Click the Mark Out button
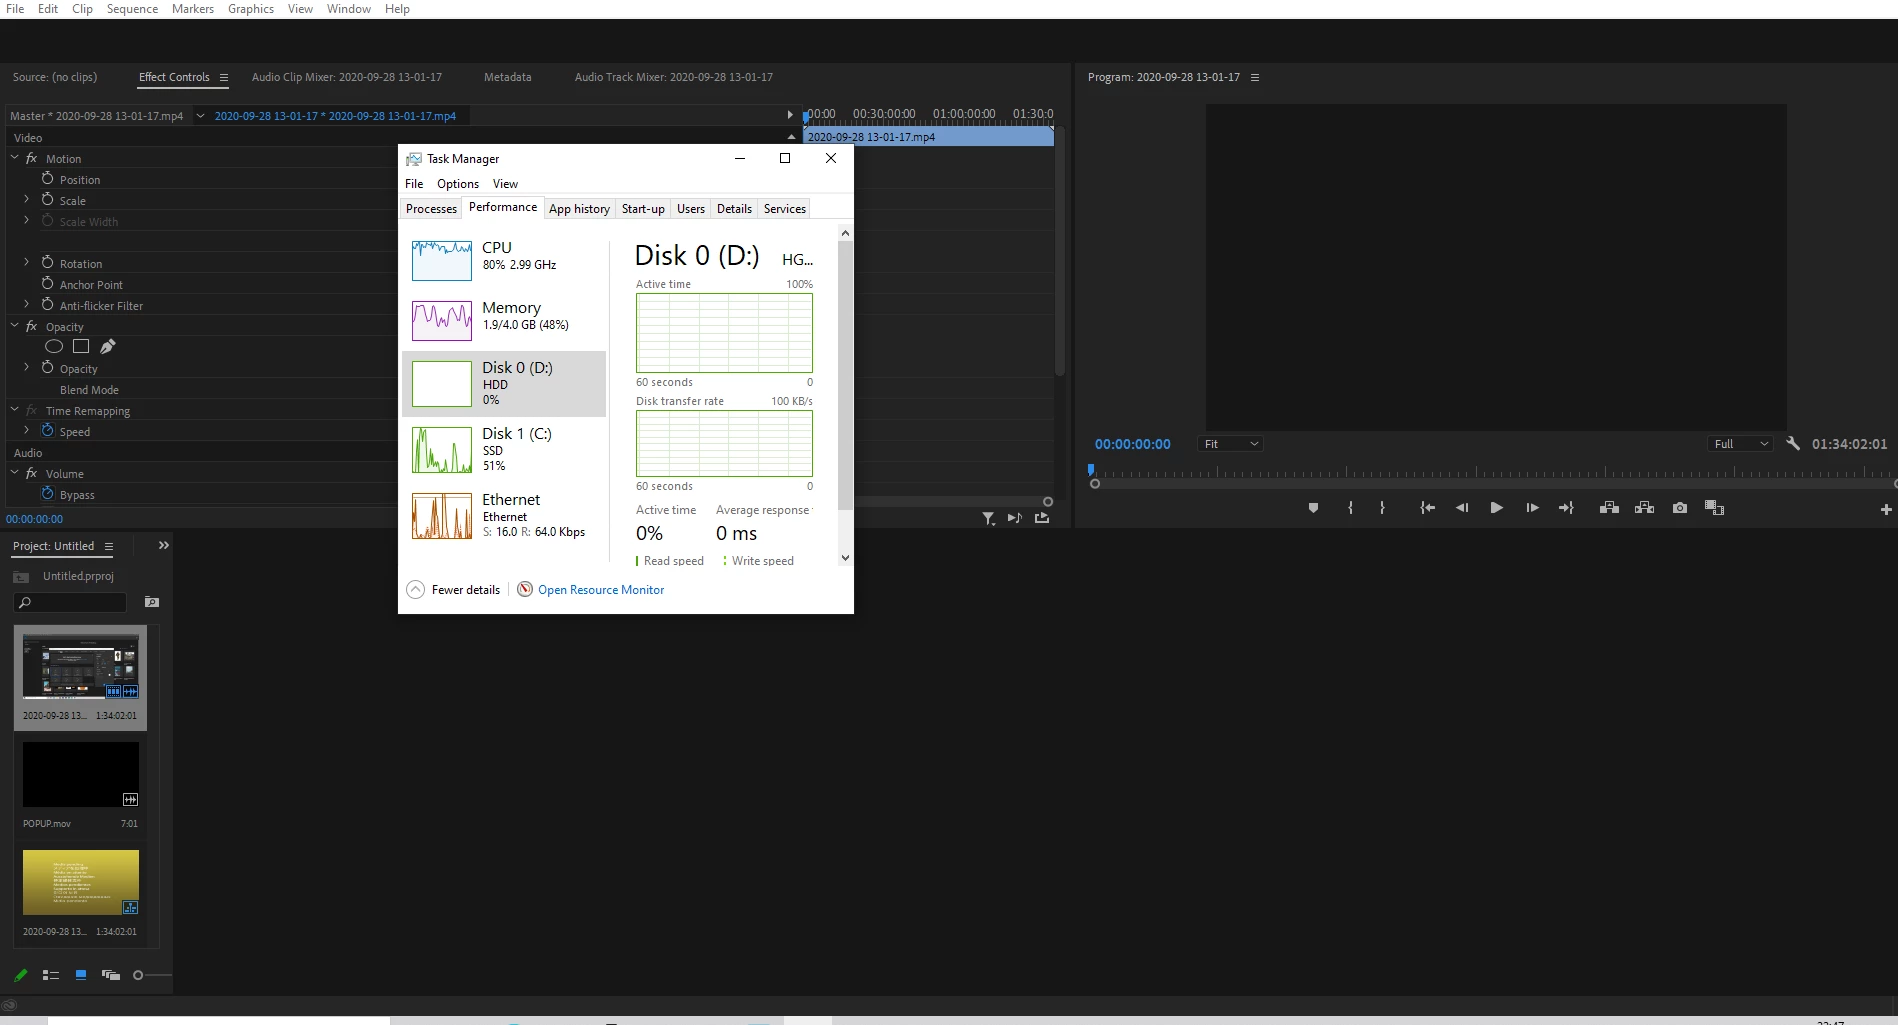The image size is (1898, 1025). [1382, 508]
